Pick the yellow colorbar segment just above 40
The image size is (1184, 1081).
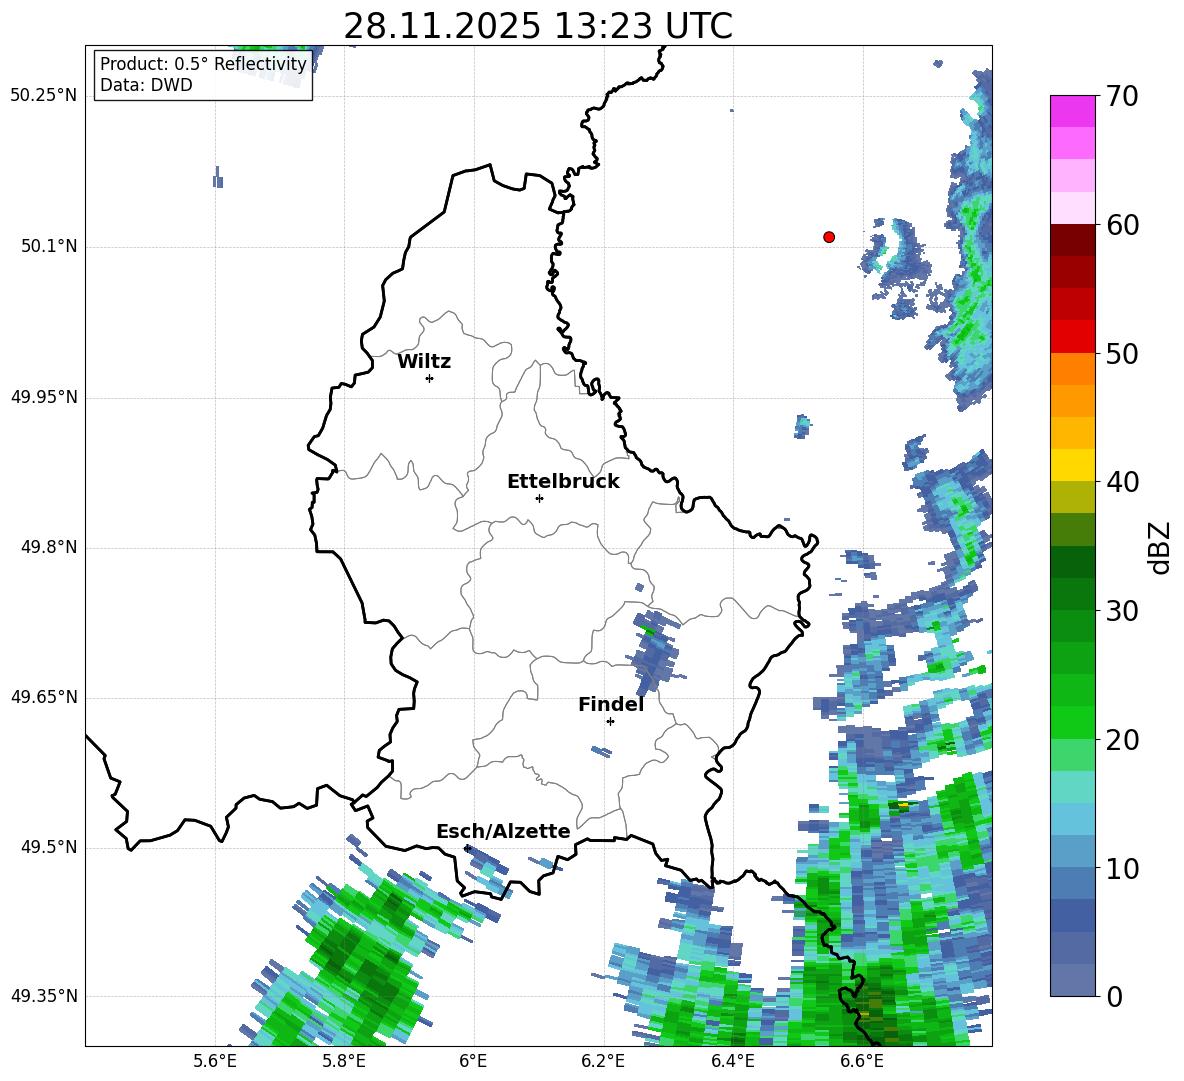point(1072,465)
